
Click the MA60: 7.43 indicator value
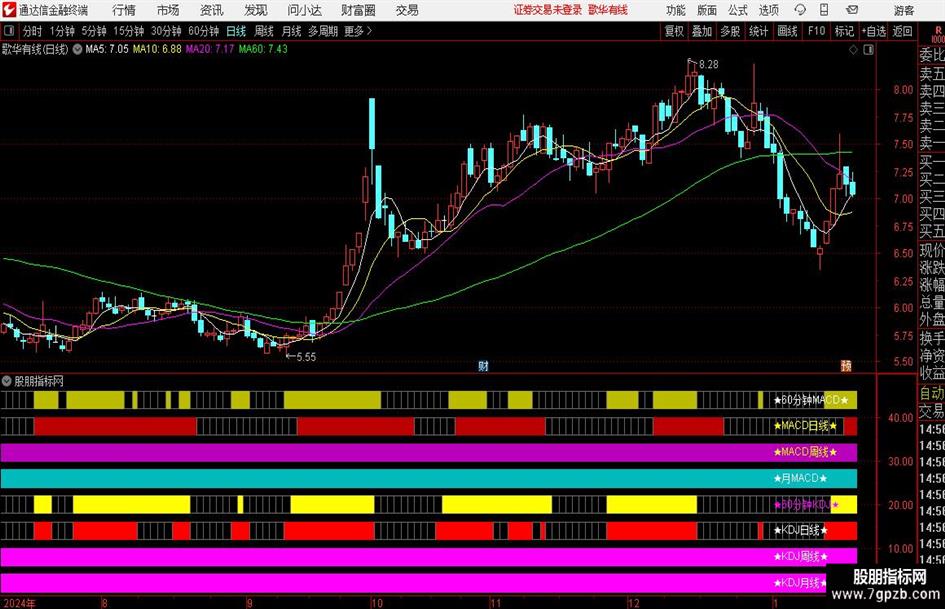point(263,49)
